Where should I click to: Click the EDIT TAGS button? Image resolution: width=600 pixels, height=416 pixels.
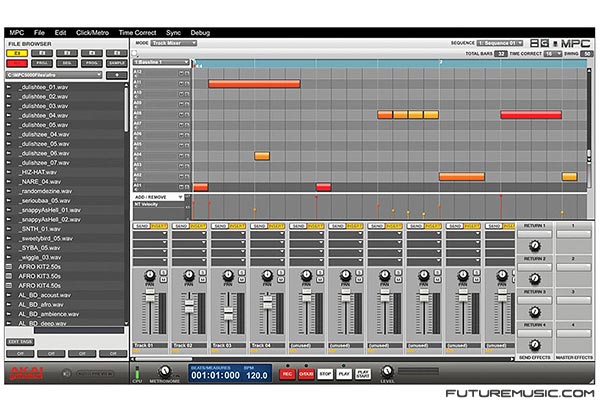coord(20,342)
